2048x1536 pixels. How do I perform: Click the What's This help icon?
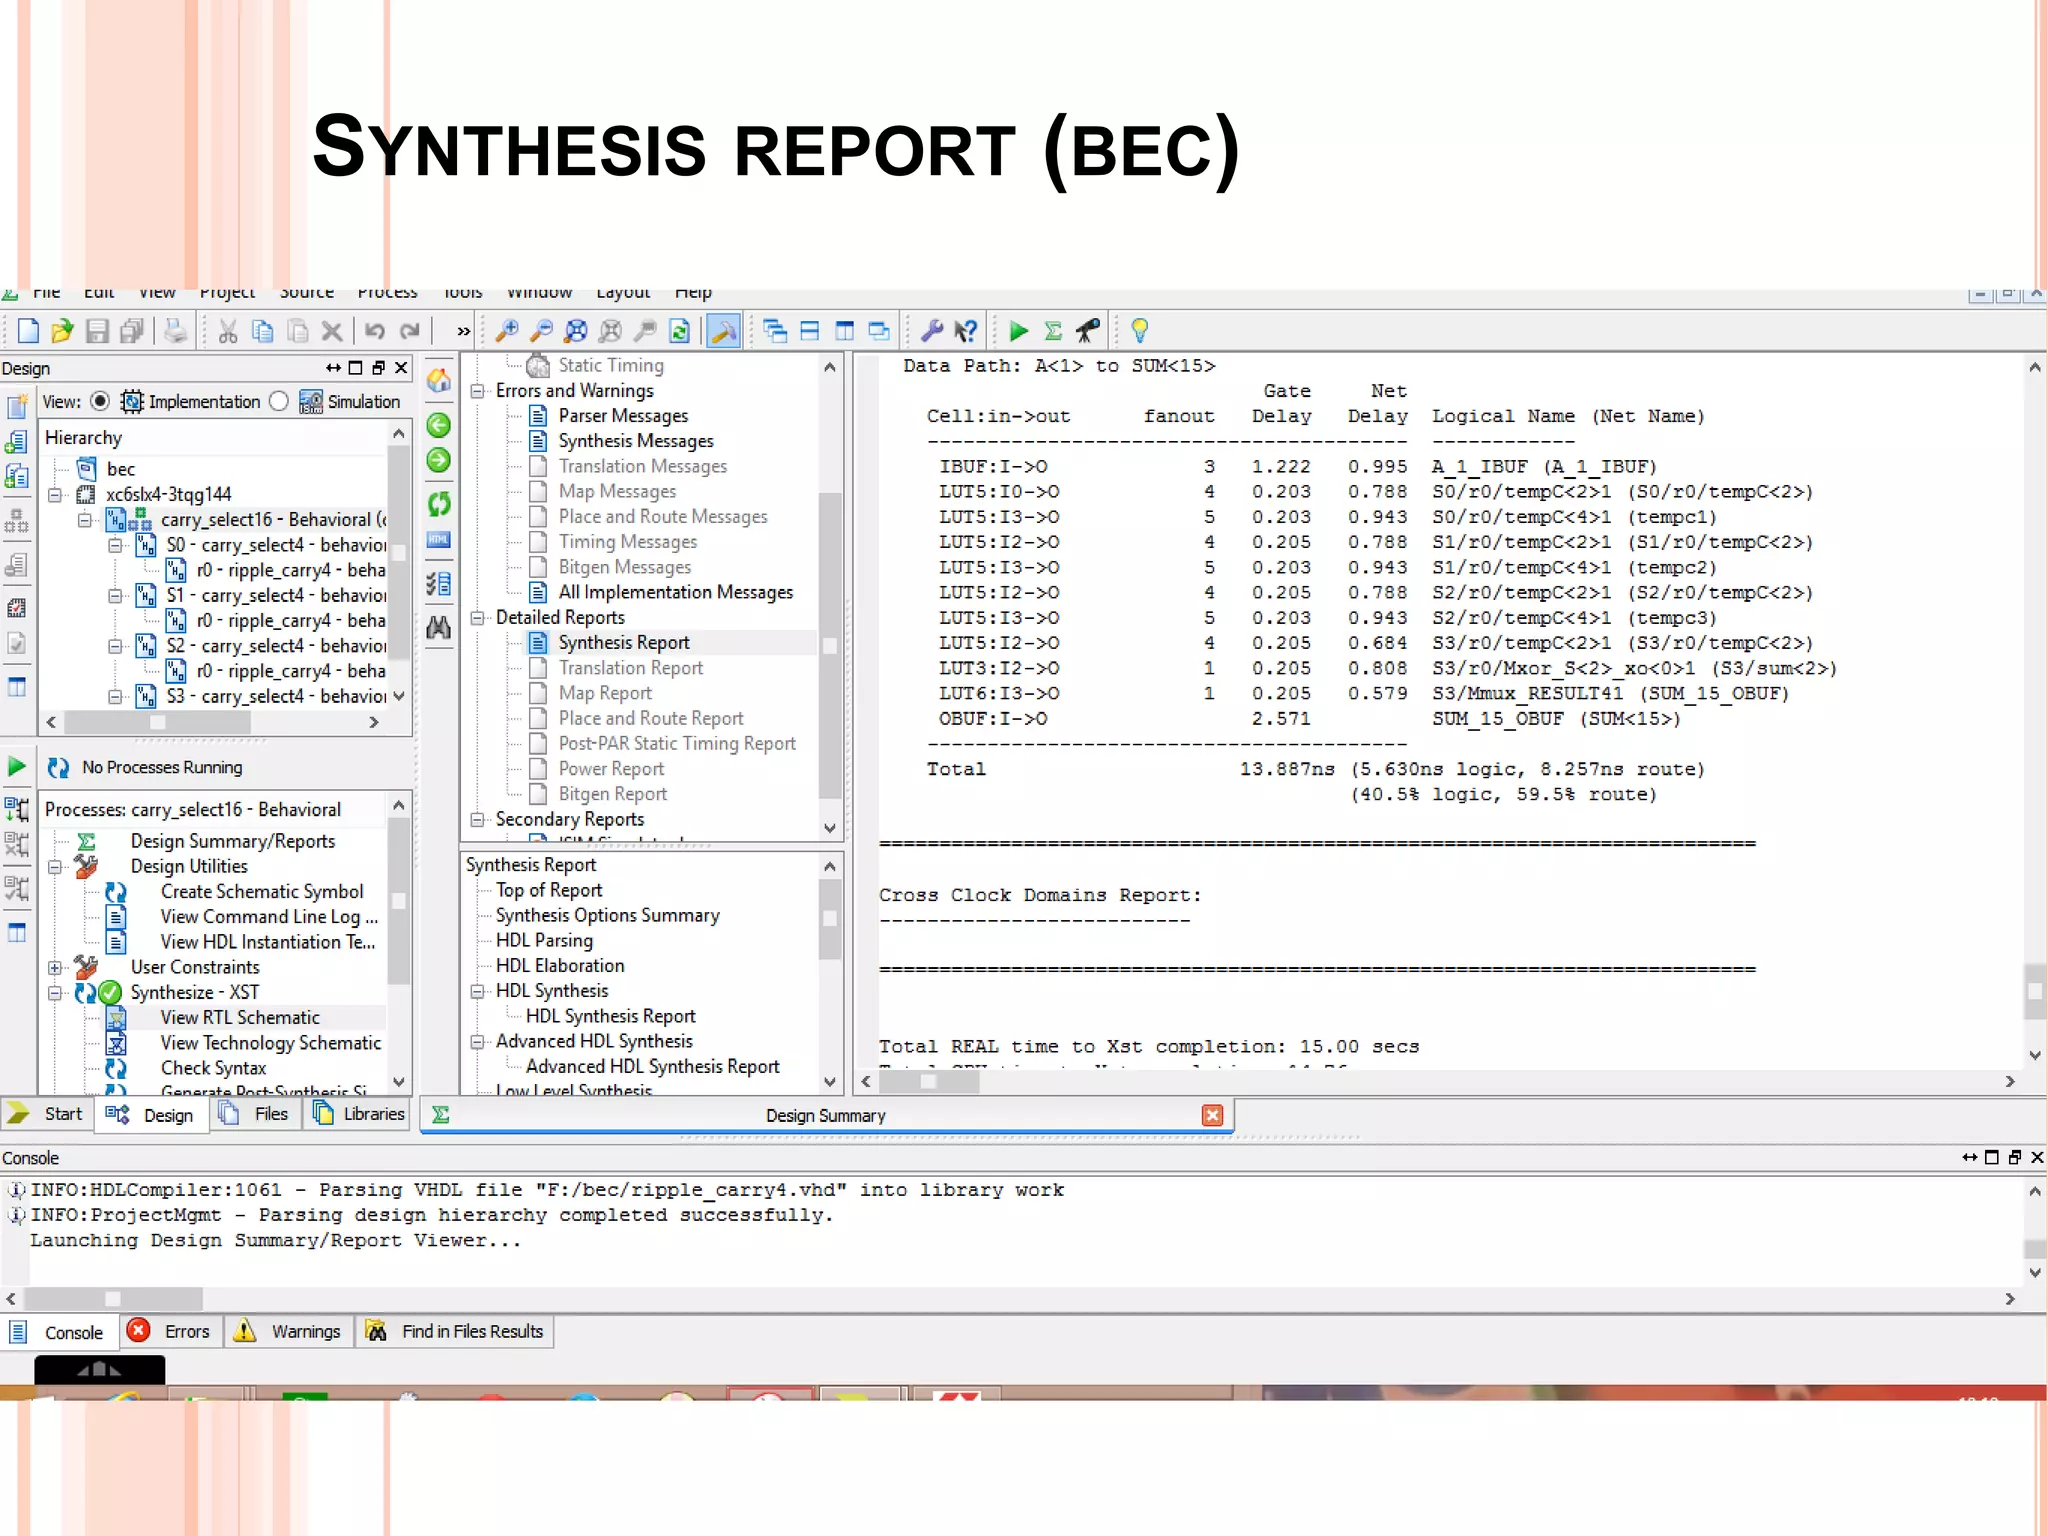966,331
